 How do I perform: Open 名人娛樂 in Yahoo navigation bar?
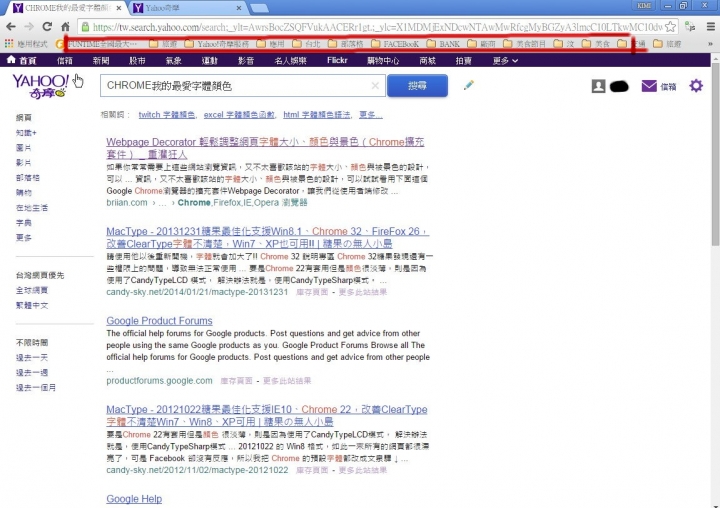click(x=290, y=60)
